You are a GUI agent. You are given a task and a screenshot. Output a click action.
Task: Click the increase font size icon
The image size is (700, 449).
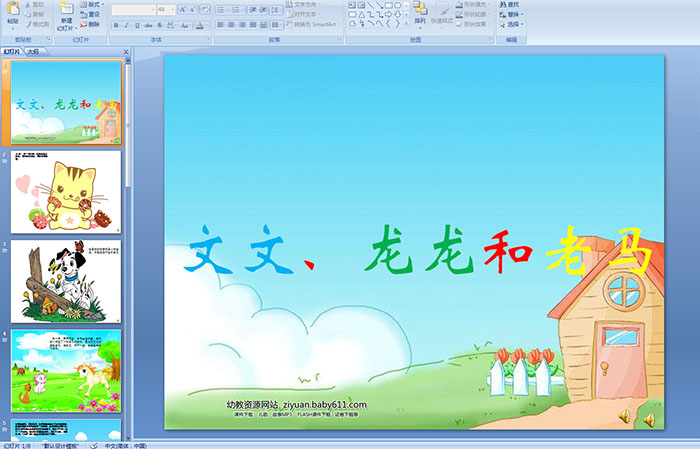click(182, 9)
